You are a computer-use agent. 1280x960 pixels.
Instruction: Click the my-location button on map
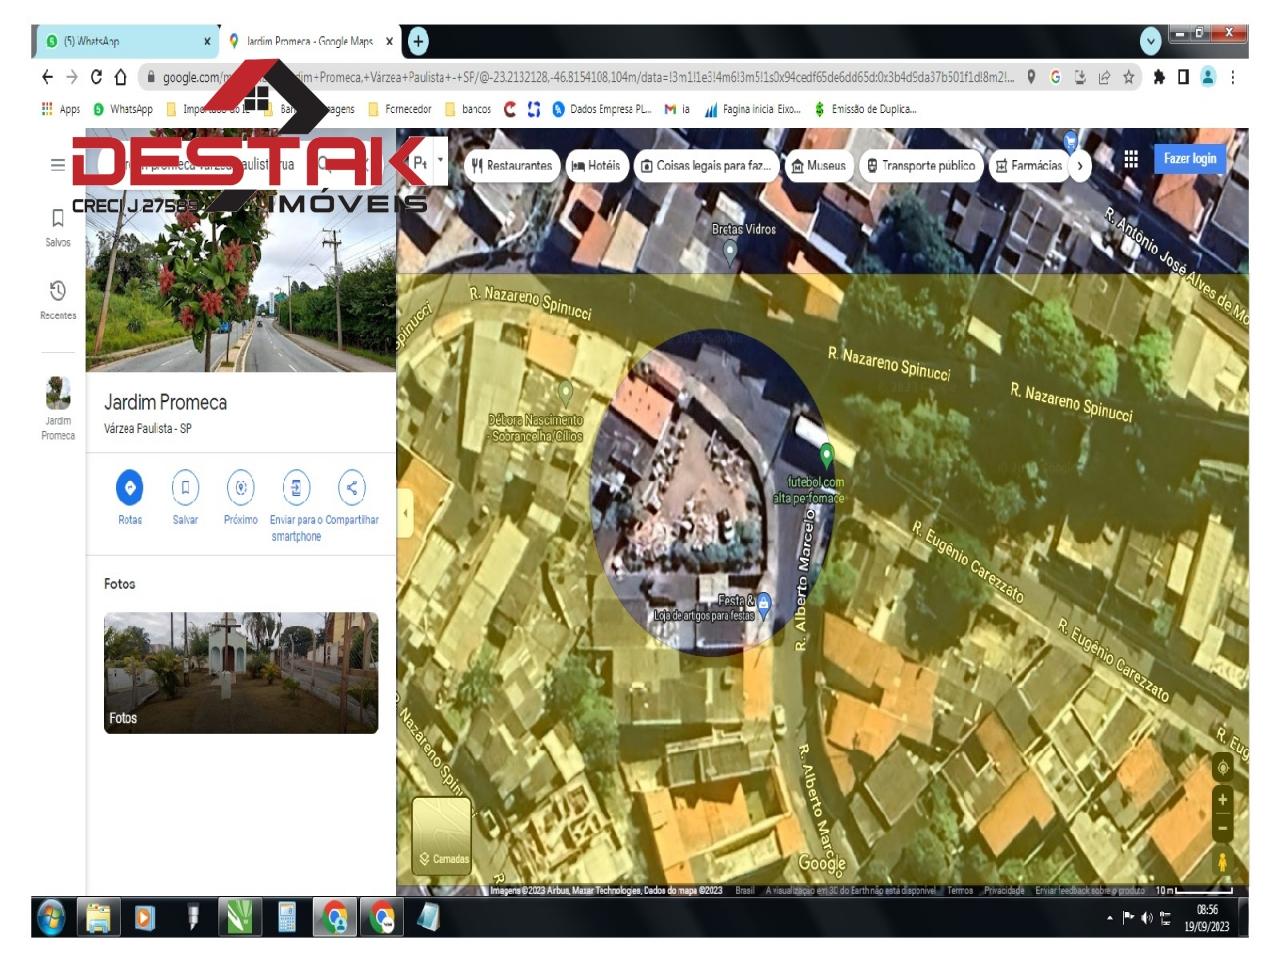pyautogui.click(x=1222, y=768)
